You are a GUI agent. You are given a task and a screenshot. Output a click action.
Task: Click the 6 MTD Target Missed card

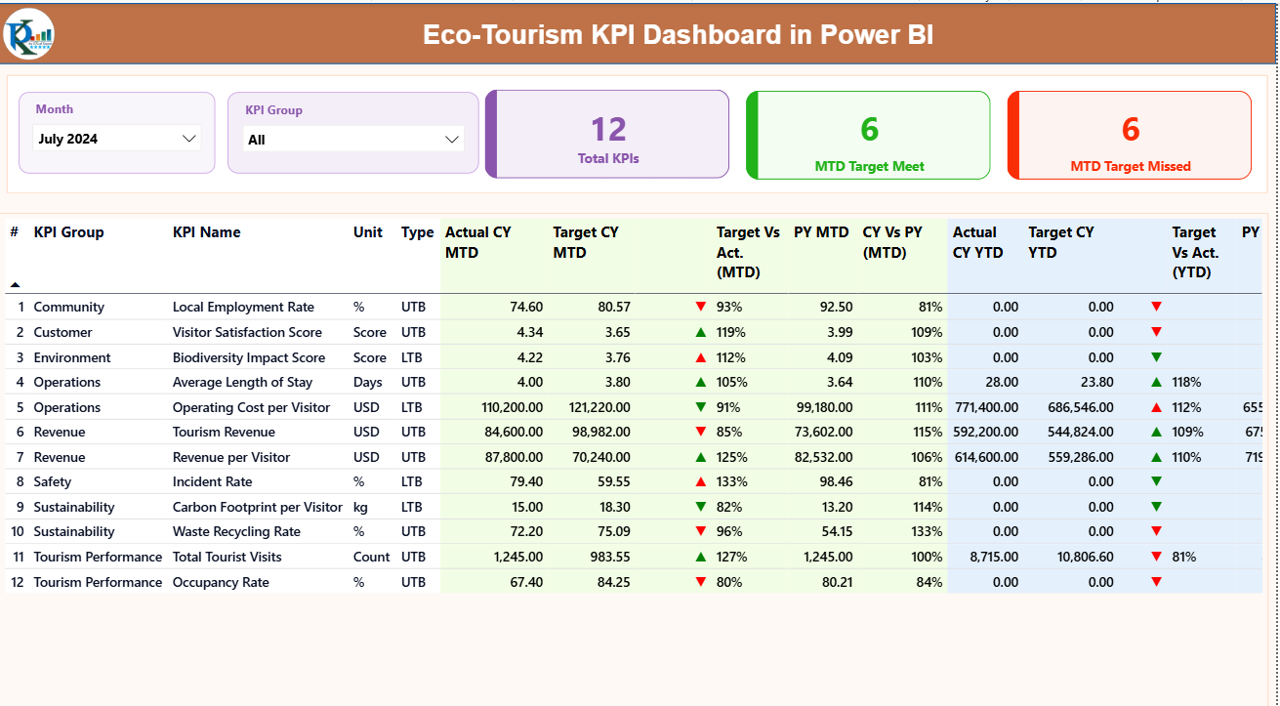tap(1129, 134)
